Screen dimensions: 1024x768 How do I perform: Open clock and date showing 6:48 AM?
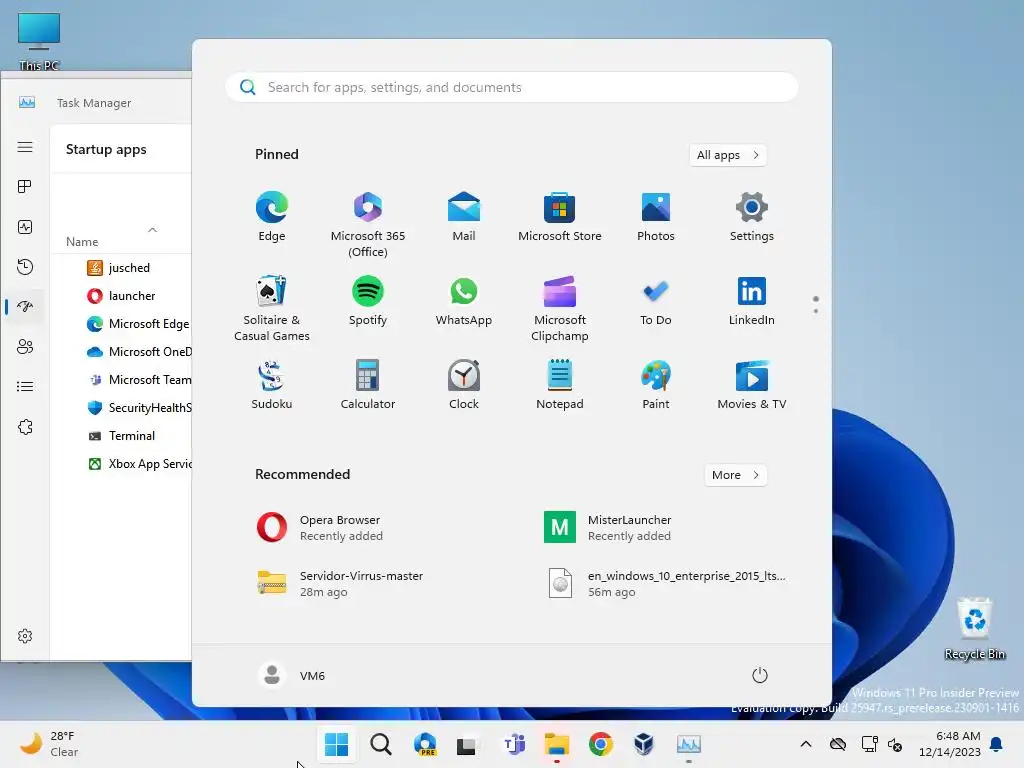(949, 744)
